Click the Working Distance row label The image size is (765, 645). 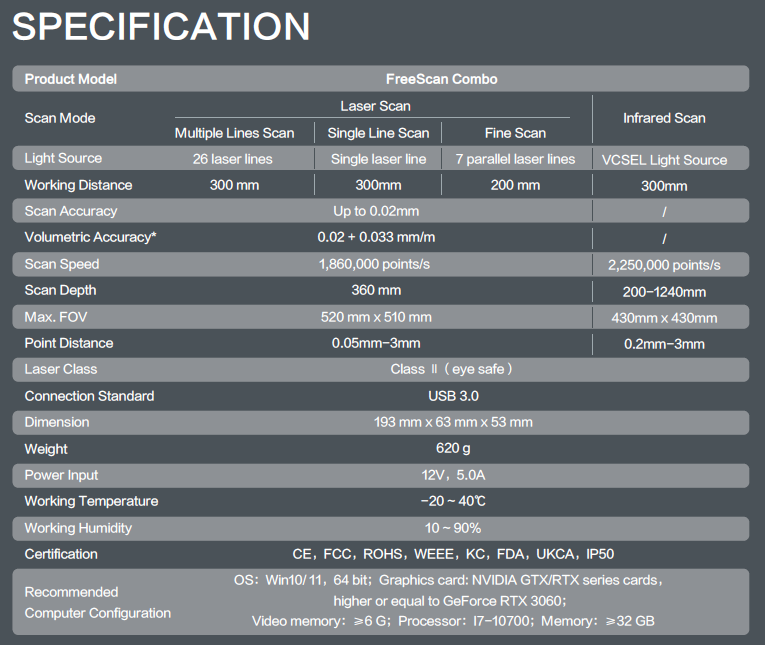point(79,185)
